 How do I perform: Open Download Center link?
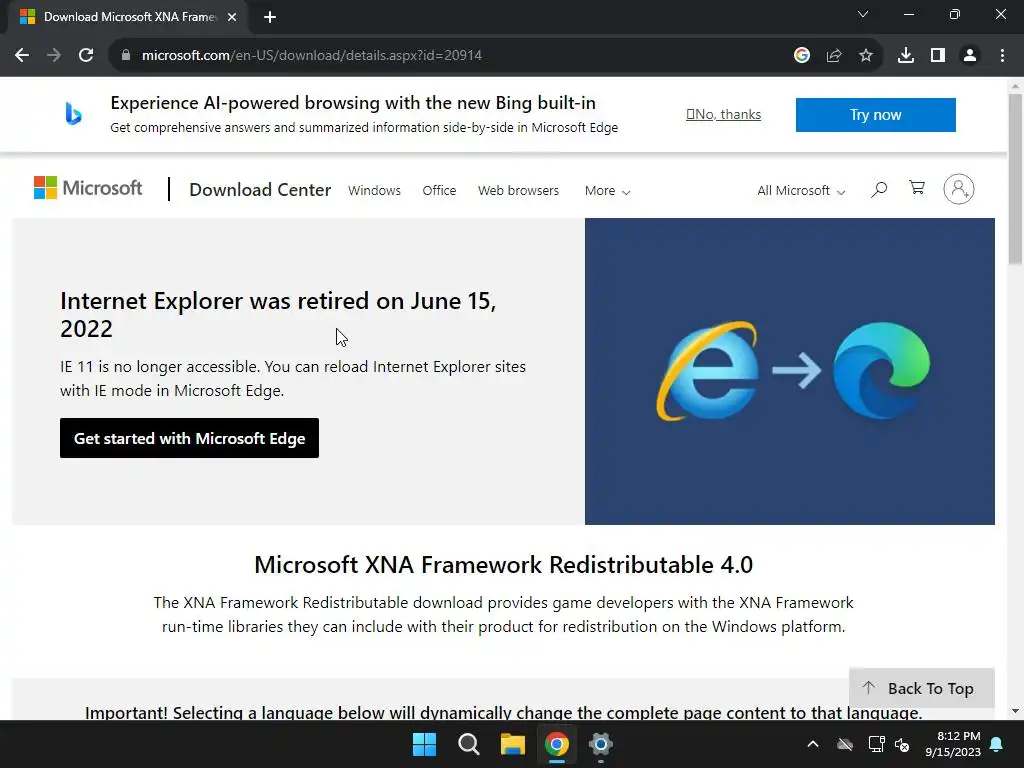click(x=260, y=190)
